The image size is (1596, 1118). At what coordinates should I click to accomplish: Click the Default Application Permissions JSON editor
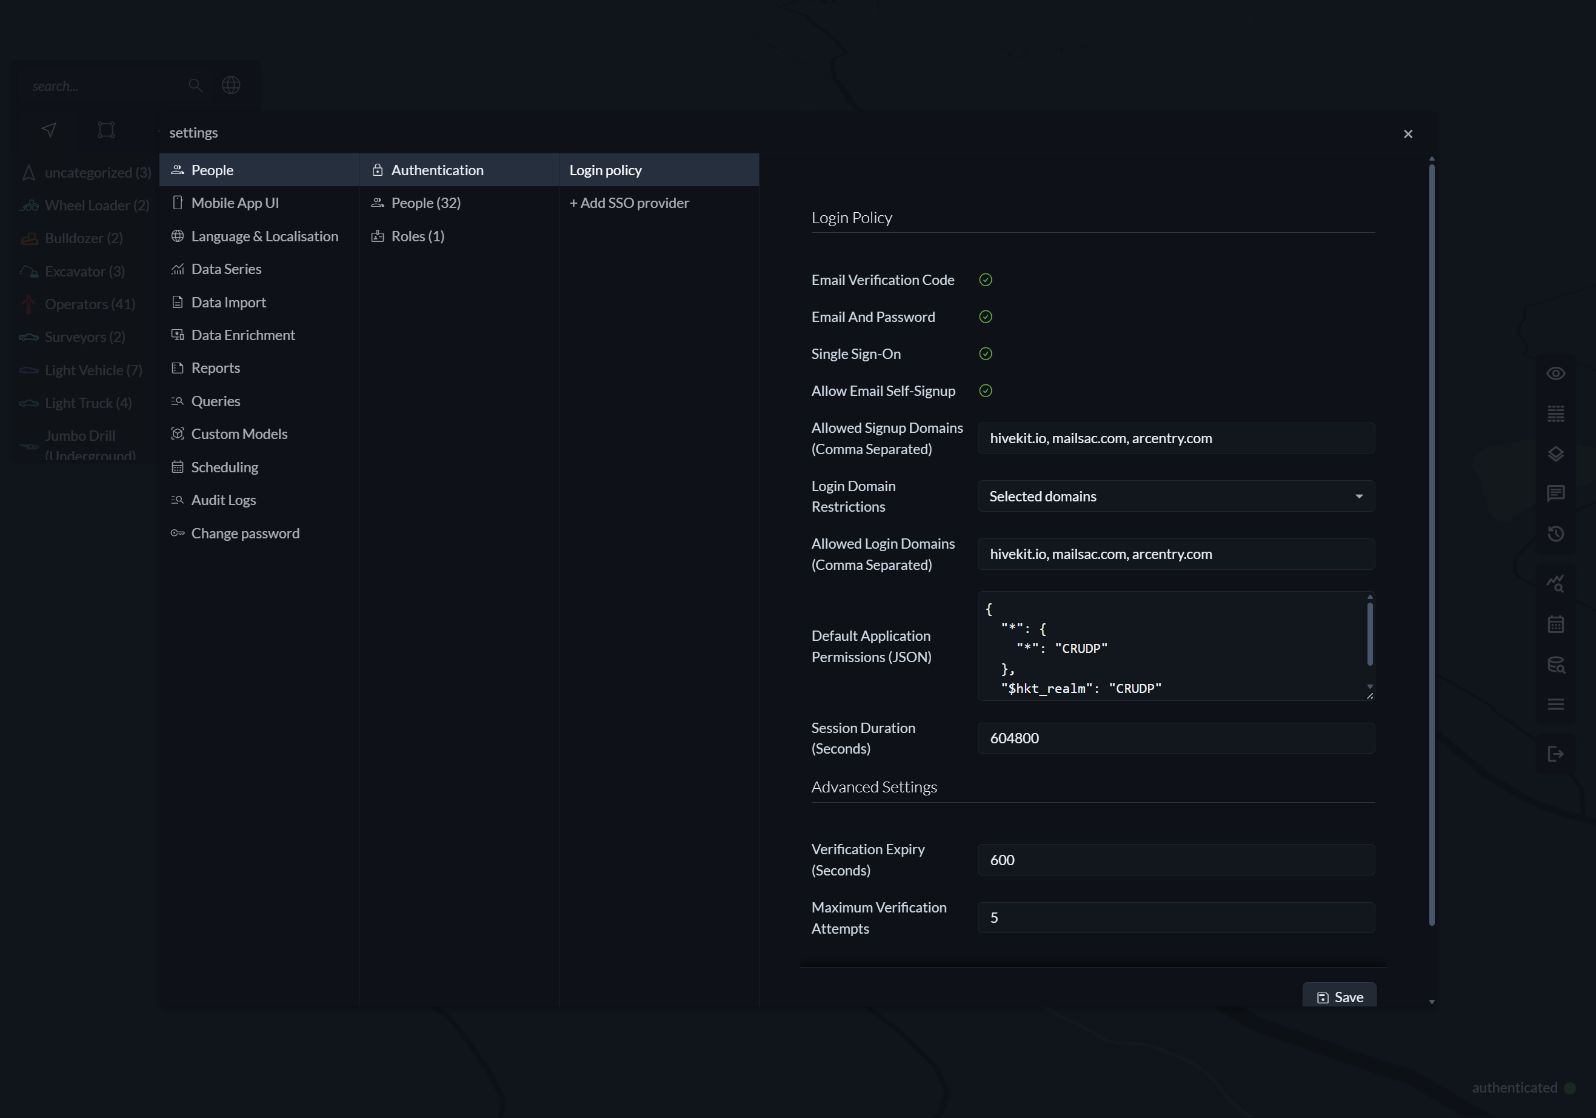(x=1170, y=646)
